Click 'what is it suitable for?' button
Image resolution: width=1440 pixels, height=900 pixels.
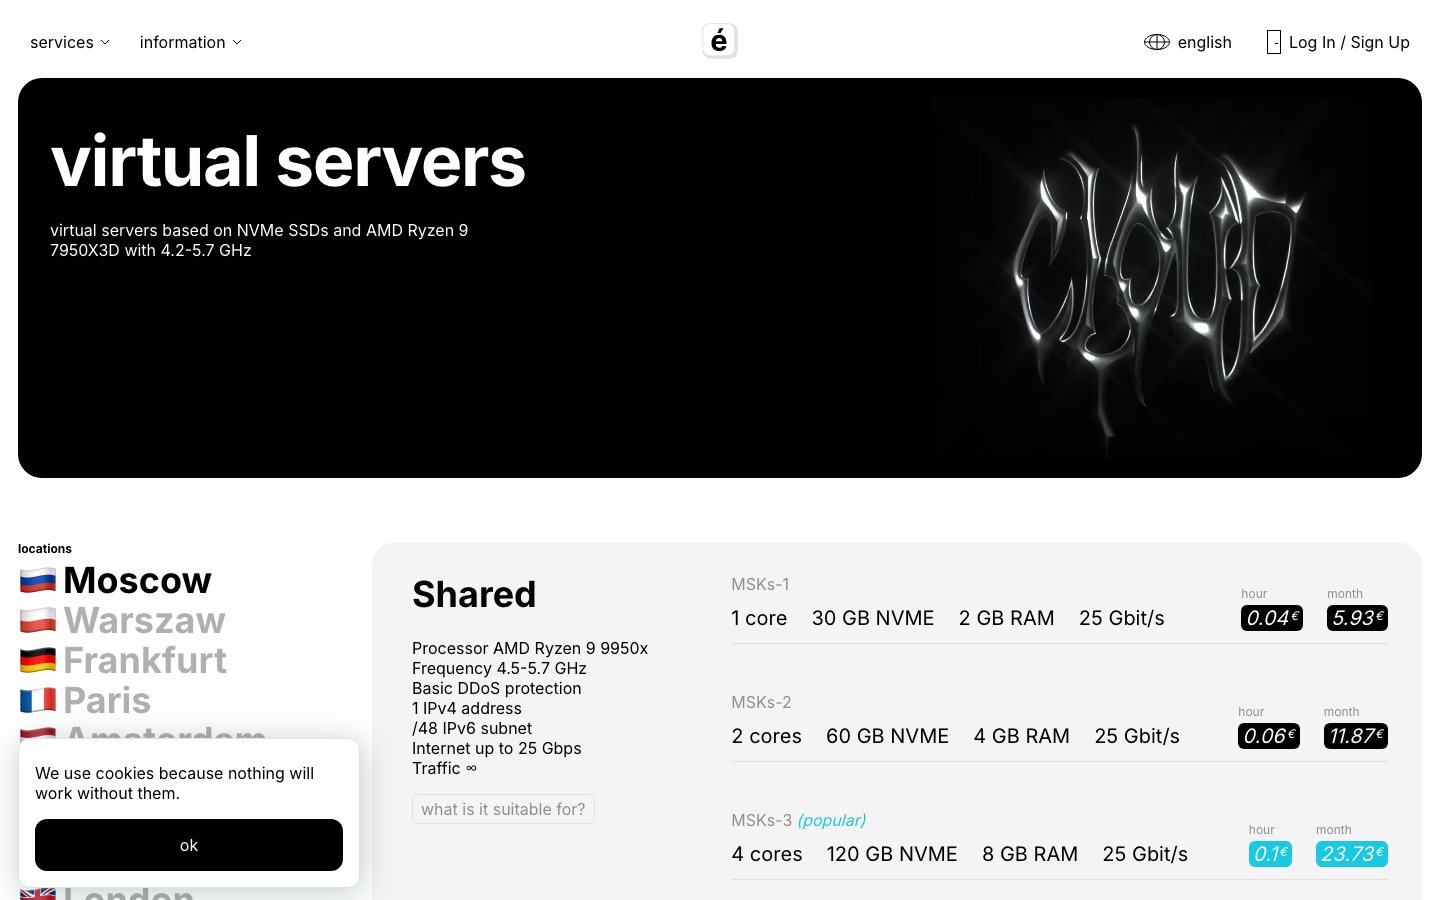point(503,809)
